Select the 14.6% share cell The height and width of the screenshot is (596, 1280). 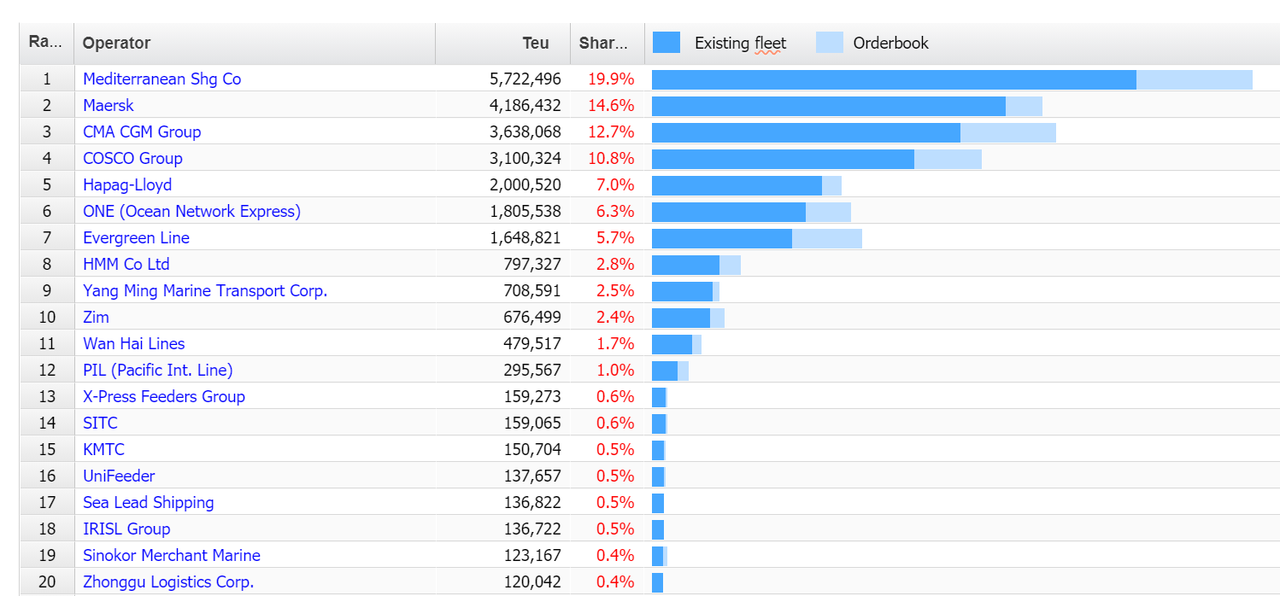pyautogui.click(x=611, y=105)
